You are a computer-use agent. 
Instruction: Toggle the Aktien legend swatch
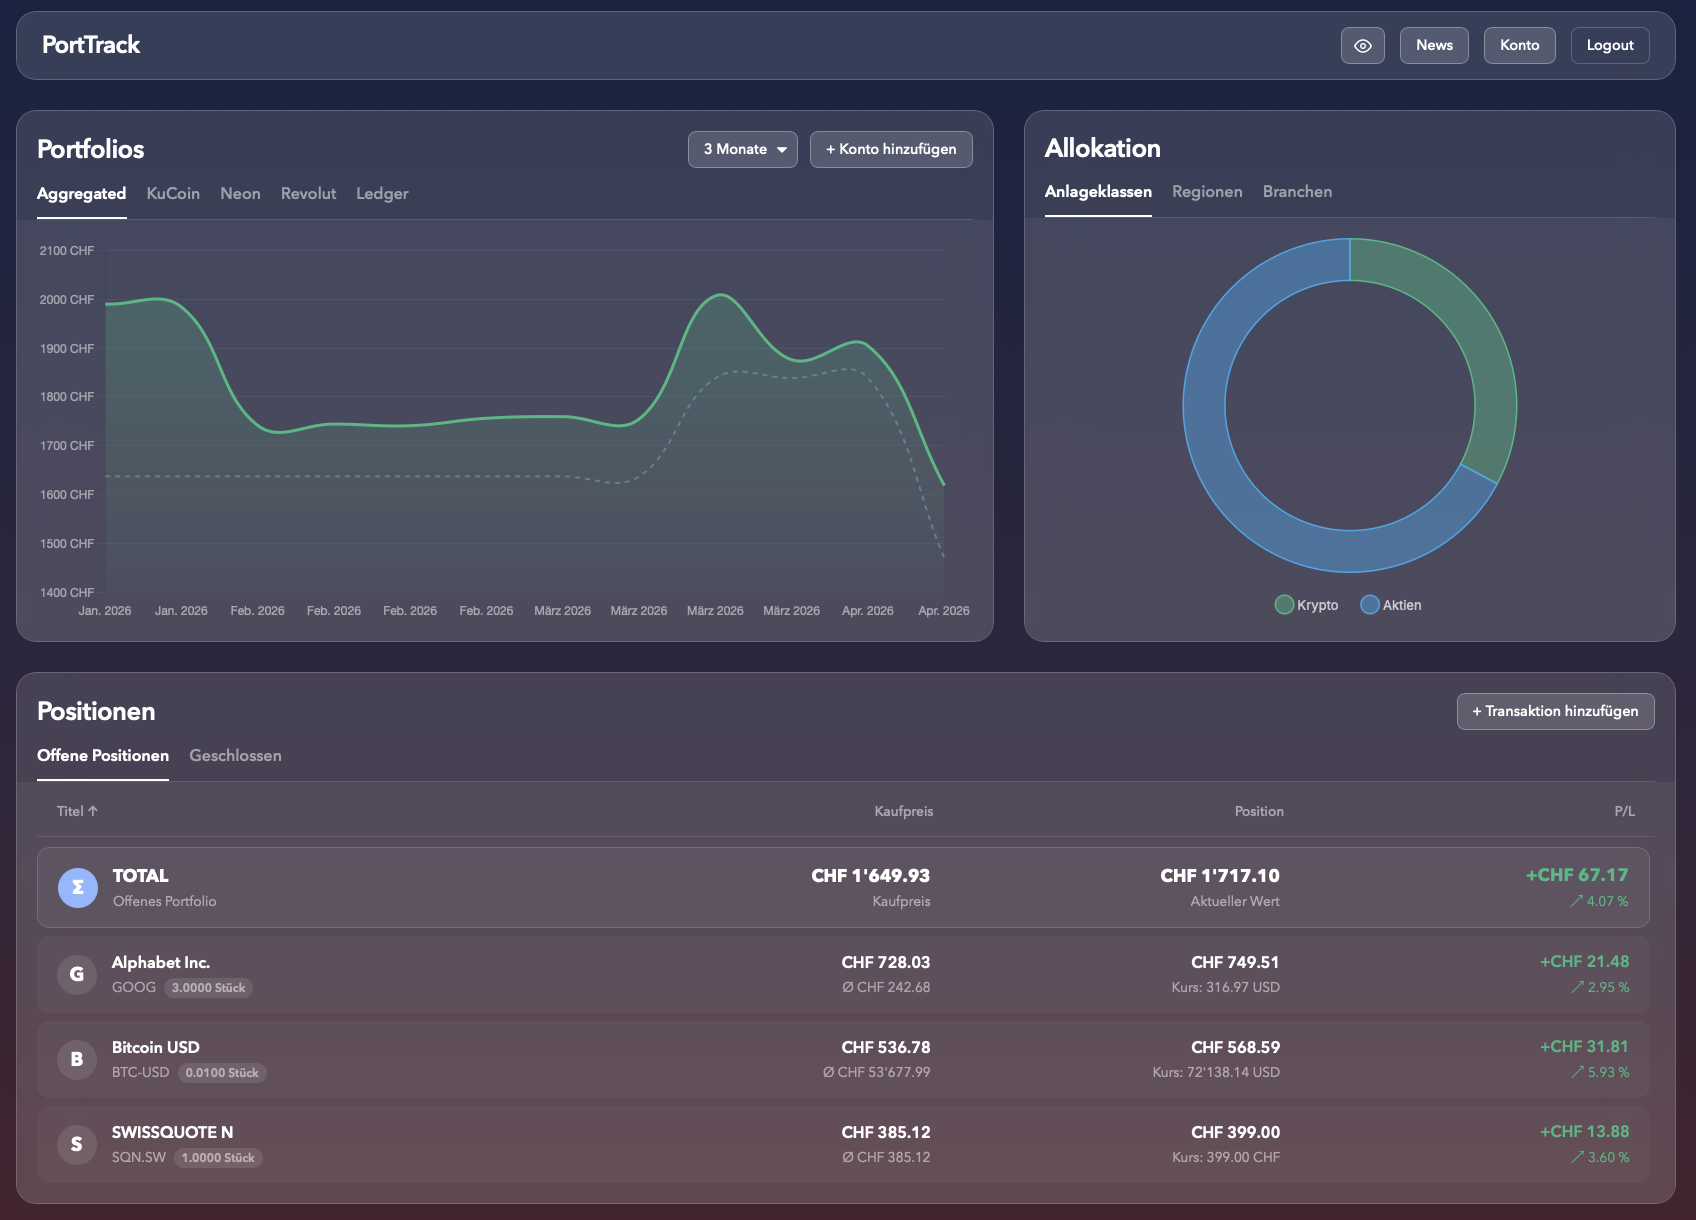pos(1370,605)
